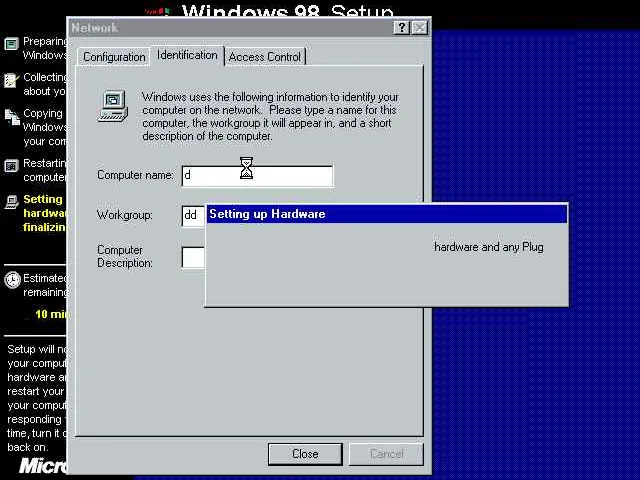Click the 'Preparing' step text in sidebar
640x480 pixels.
pos(45,41)
